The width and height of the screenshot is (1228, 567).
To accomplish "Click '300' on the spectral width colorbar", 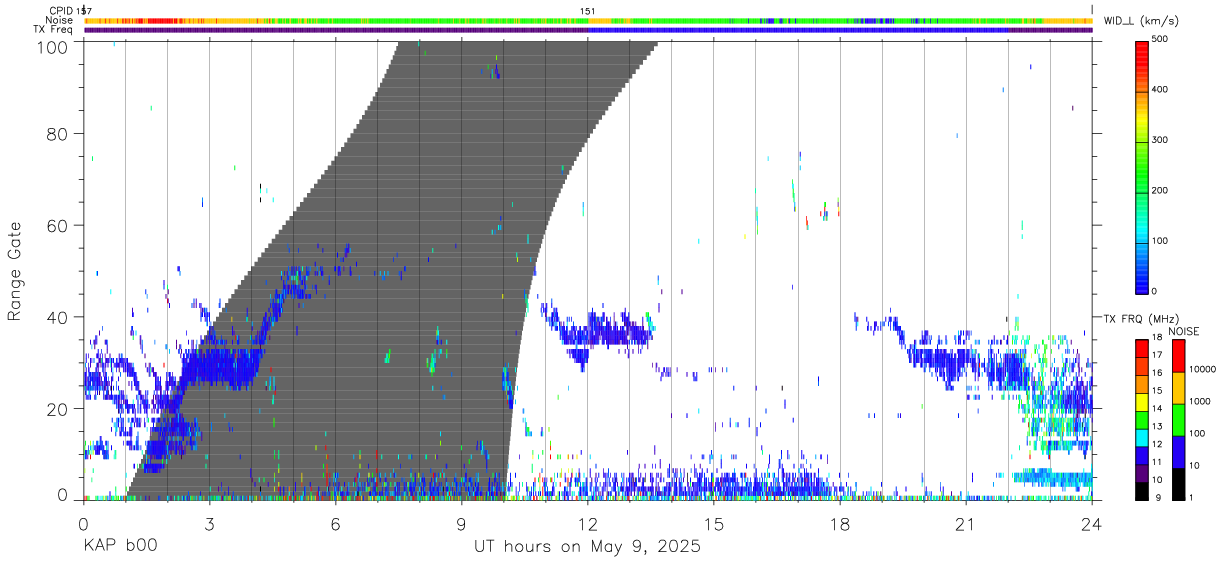I will coord(1159,140).
